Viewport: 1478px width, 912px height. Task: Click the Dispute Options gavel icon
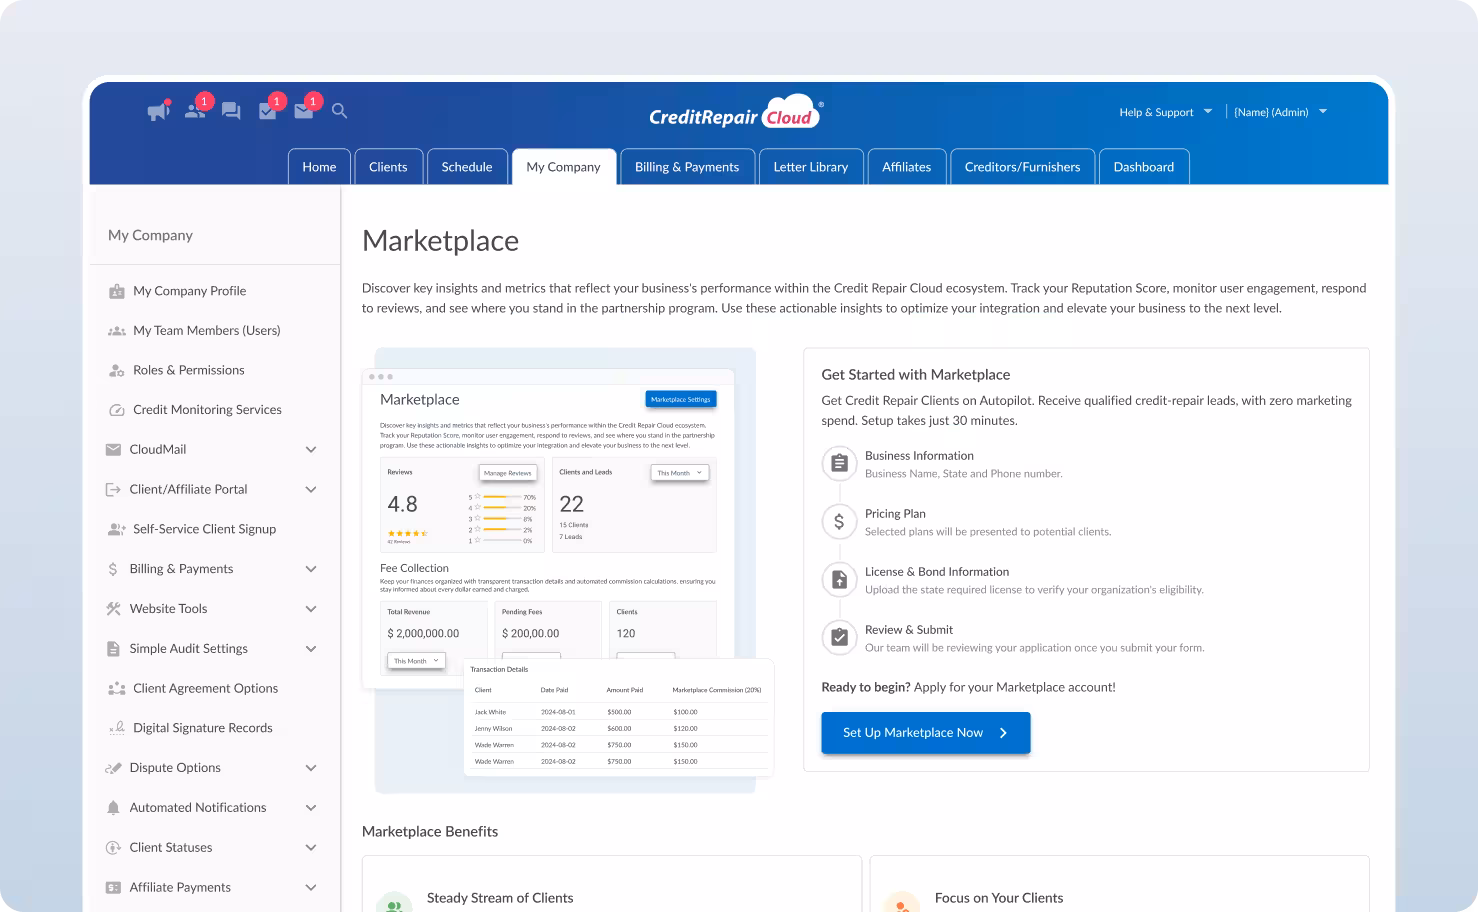(x=113, y=768)
